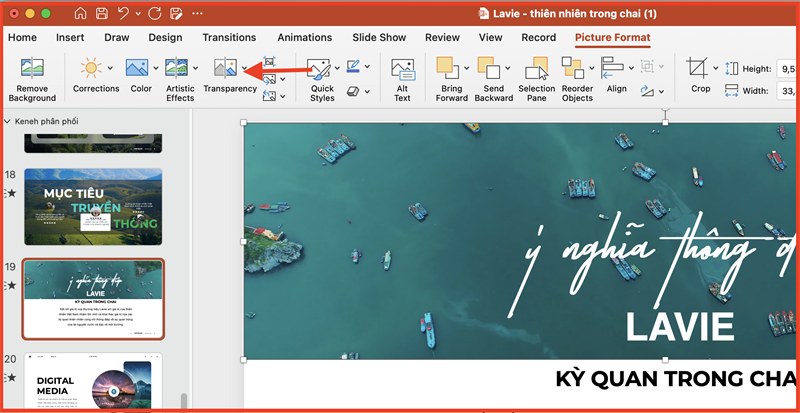
Task: Open the Align dropdown menu
Action: [x=631, y=68]
